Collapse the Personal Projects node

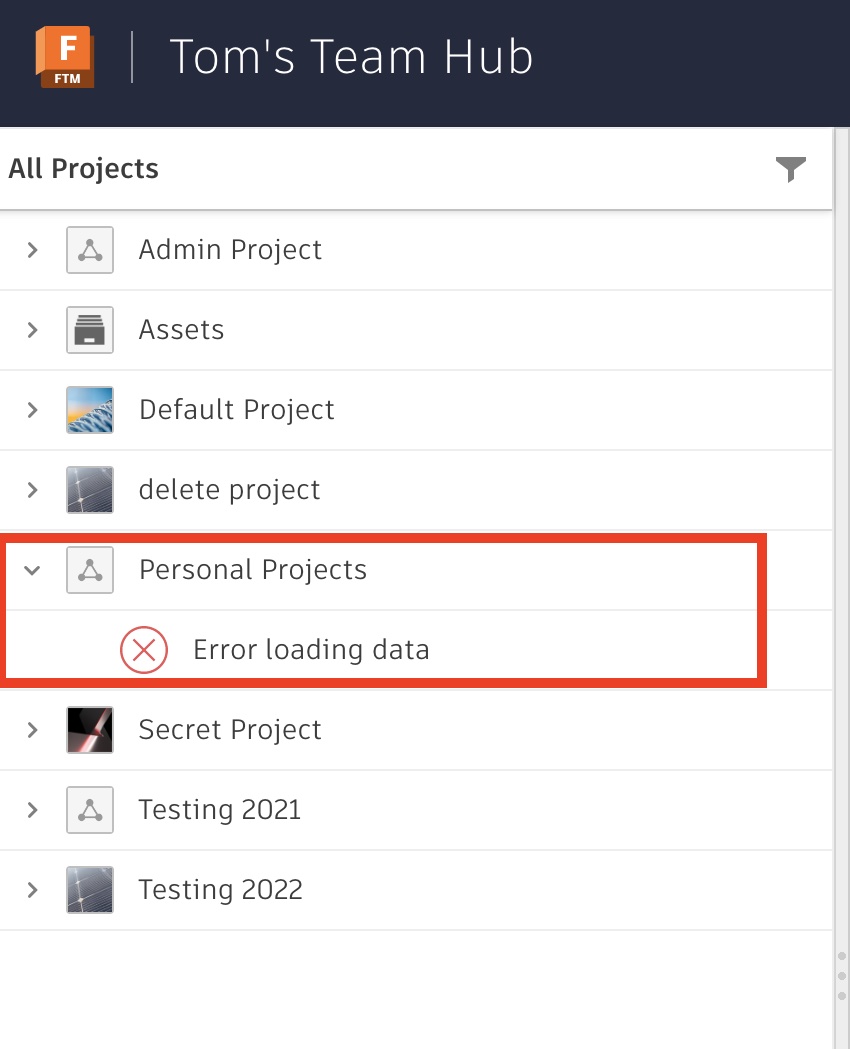click(x=33, y=570)
